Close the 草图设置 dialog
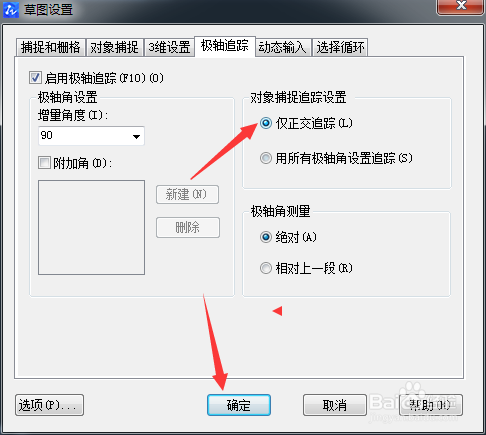The image size is (486, 435). (460, 7)
